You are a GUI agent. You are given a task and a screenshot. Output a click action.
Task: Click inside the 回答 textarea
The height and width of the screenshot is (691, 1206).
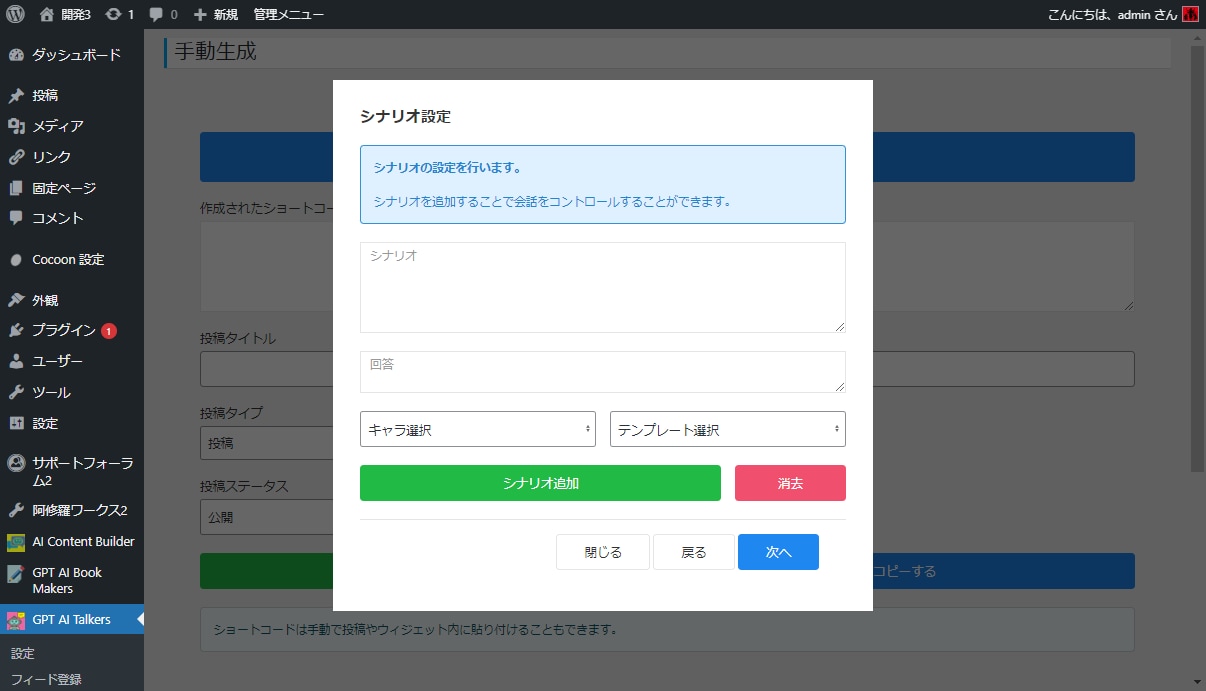click(x=603, y=372)
